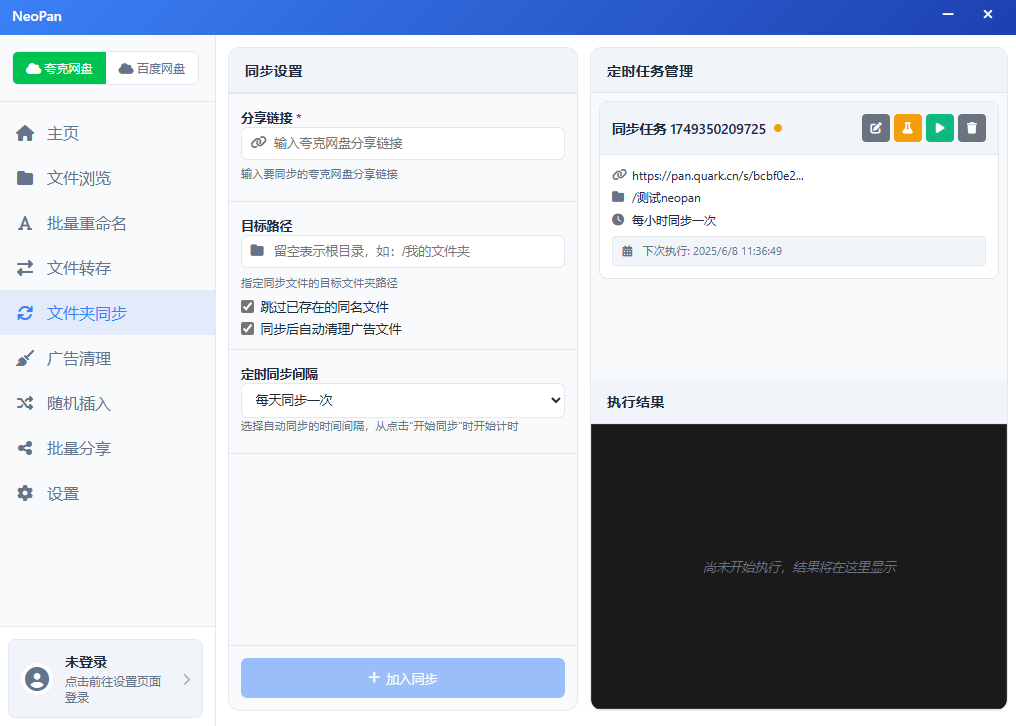Click 未登录 account card
This screenshot has width=1016, height=726.
(x=106, y=679)
